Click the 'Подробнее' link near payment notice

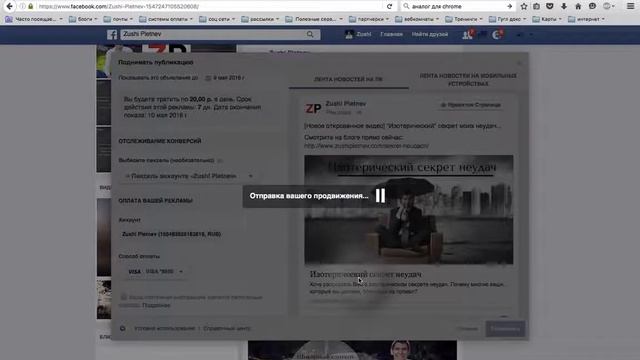click(156, 305)
